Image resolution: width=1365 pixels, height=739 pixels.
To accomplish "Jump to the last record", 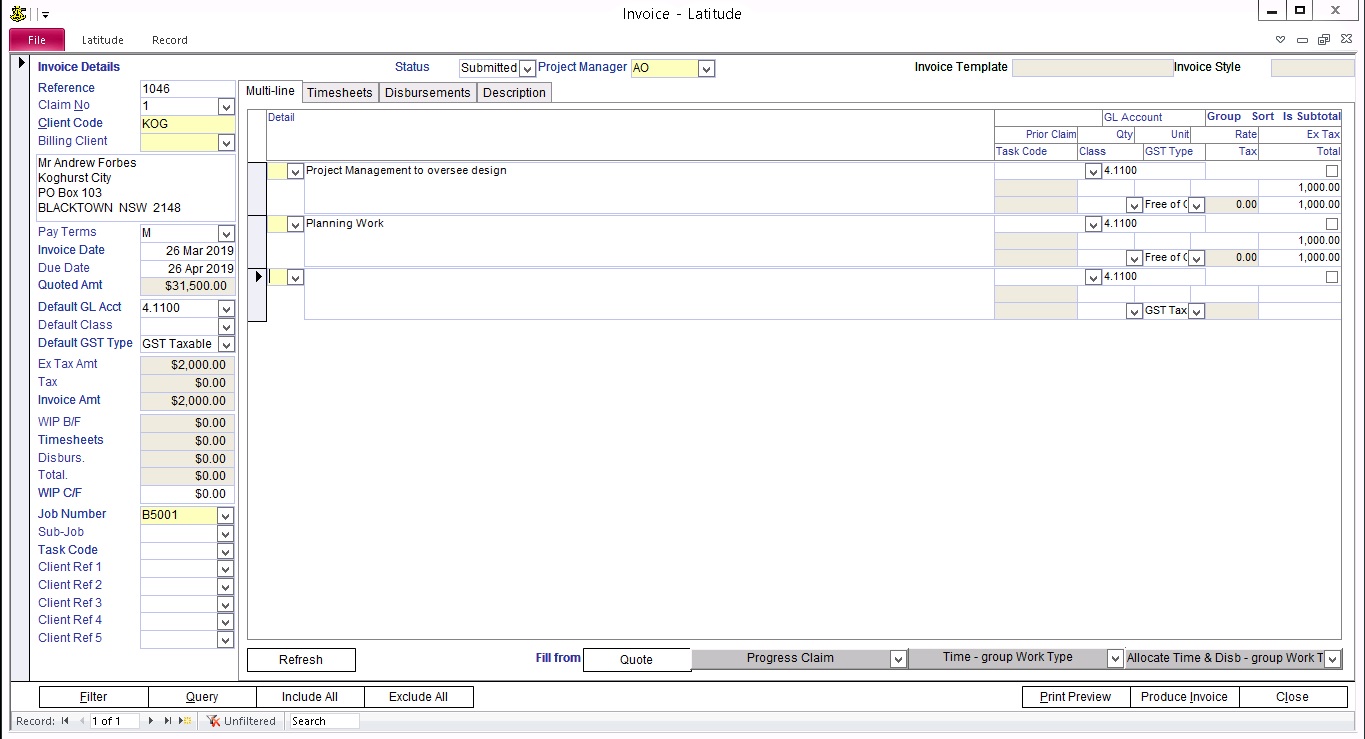I will pyautogui.click(x=167, y=721).
